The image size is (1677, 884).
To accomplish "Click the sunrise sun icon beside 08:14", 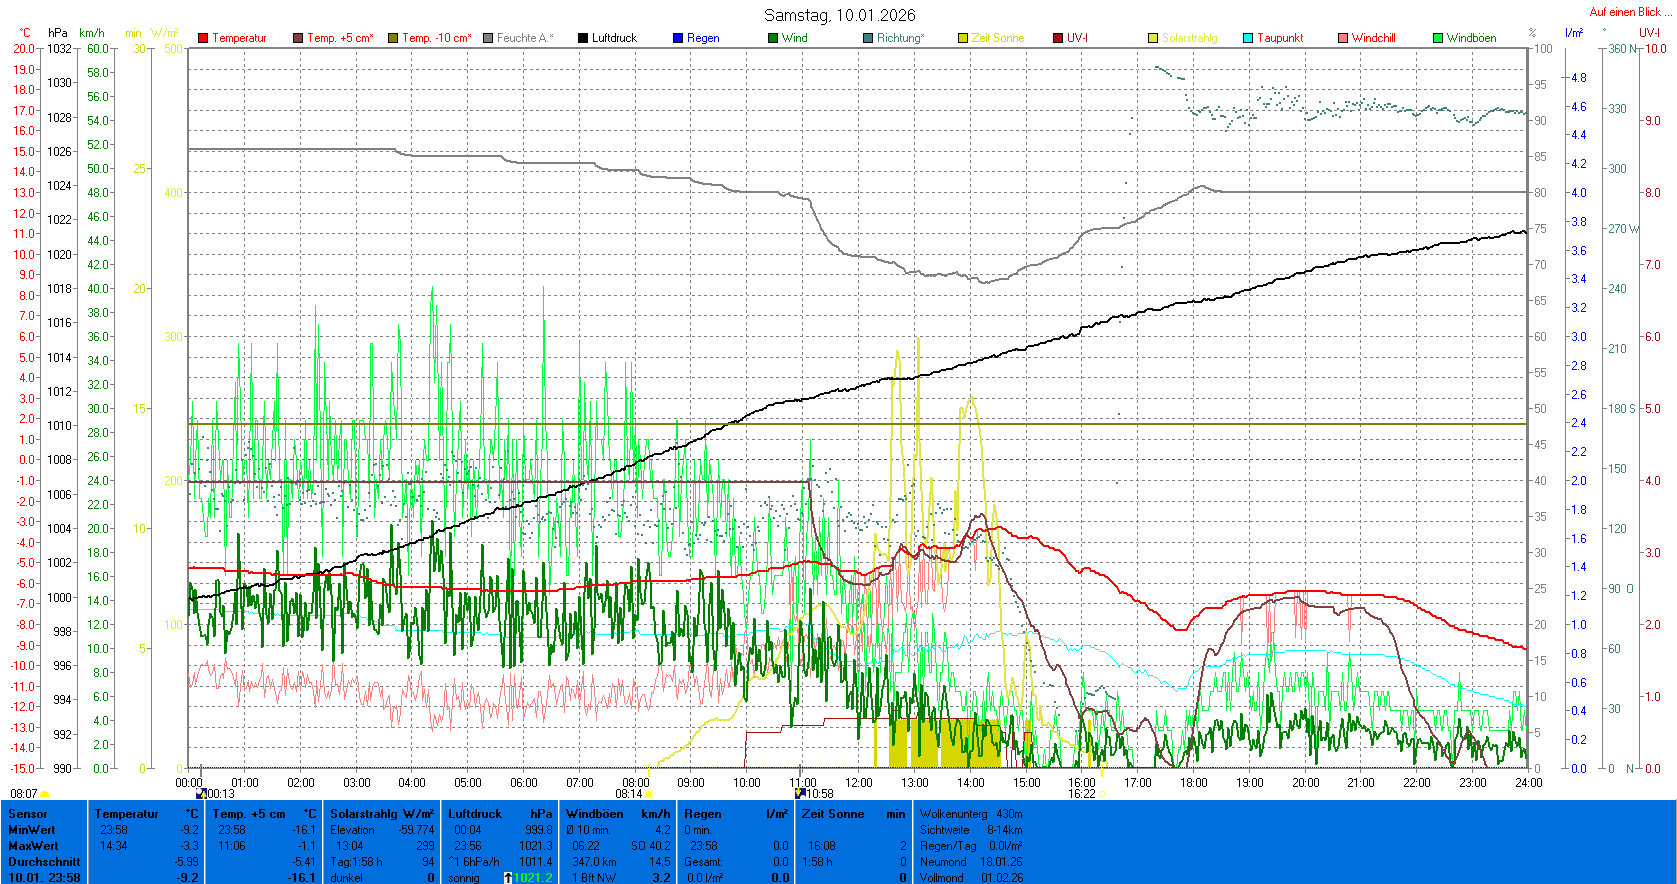I will click(648, 794).
